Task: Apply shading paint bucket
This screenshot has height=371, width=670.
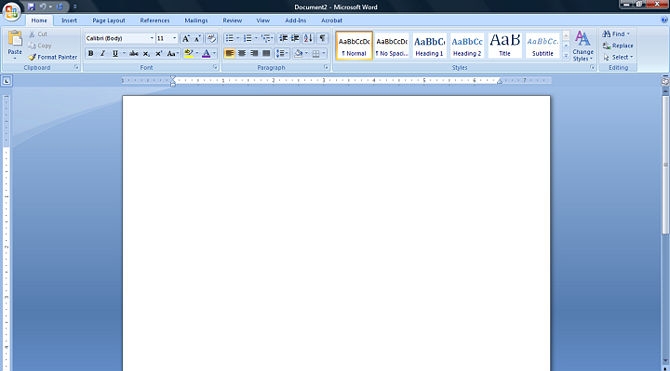Action: pos(299,53)
